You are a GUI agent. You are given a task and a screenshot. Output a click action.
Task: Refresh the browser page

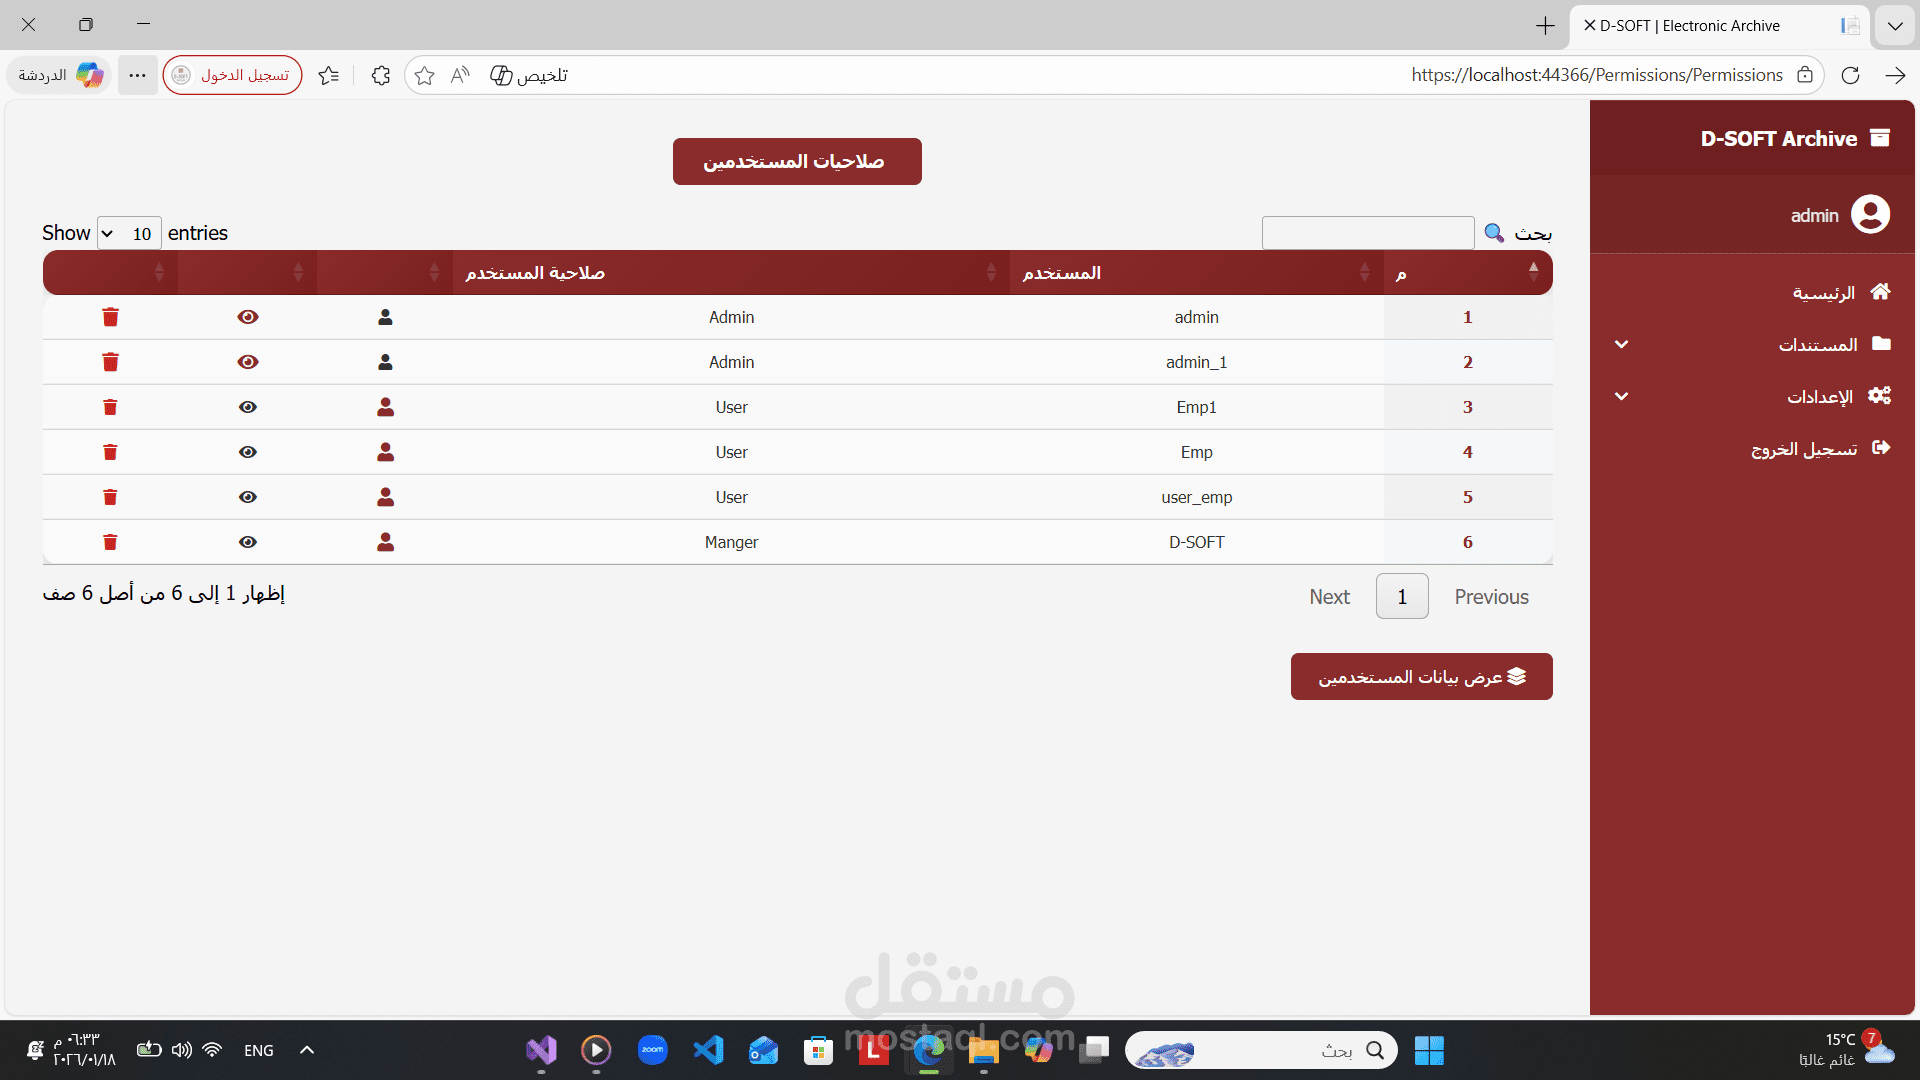tap(1850, 75)
